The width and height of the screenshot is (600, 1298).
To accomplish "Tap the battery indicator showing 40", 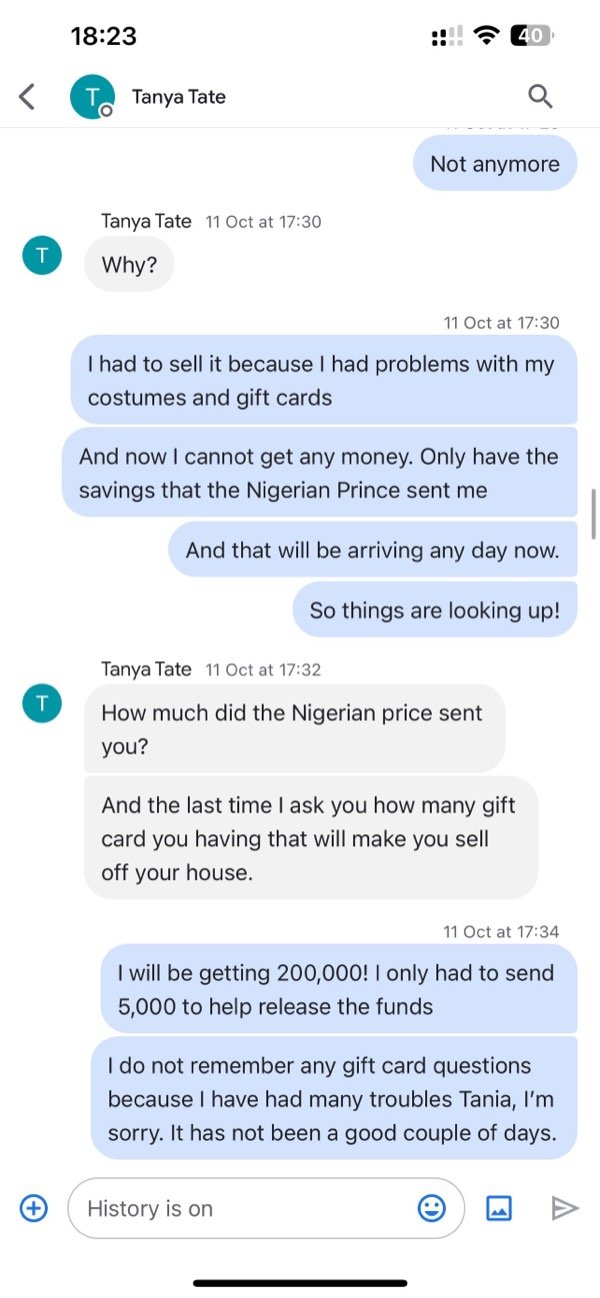I will pyautogui.click(x=531, y=35).
